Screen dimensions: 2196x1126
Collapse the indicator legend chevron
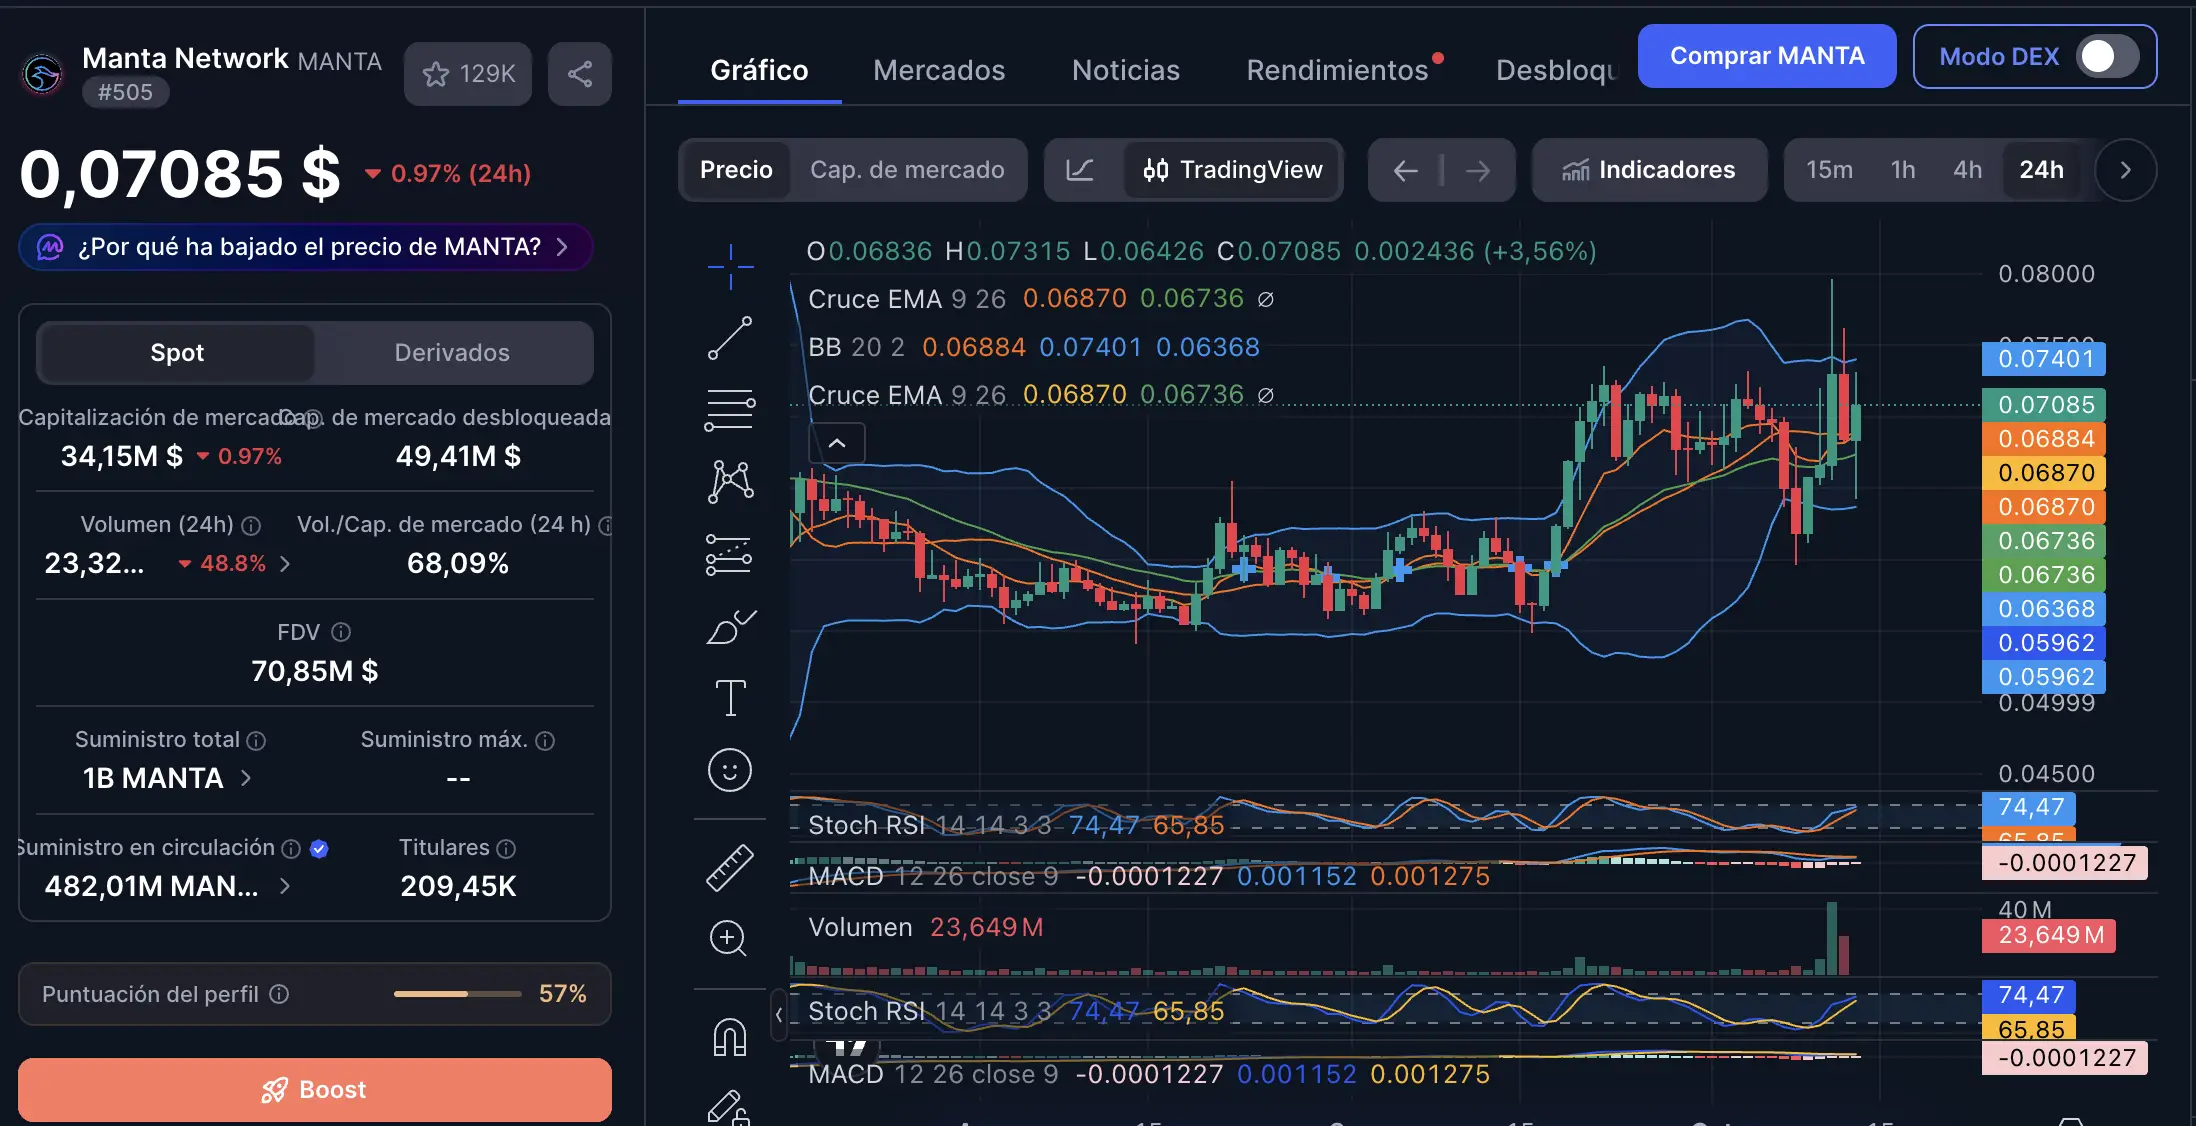pyautogui.click(x=837, y=443)
